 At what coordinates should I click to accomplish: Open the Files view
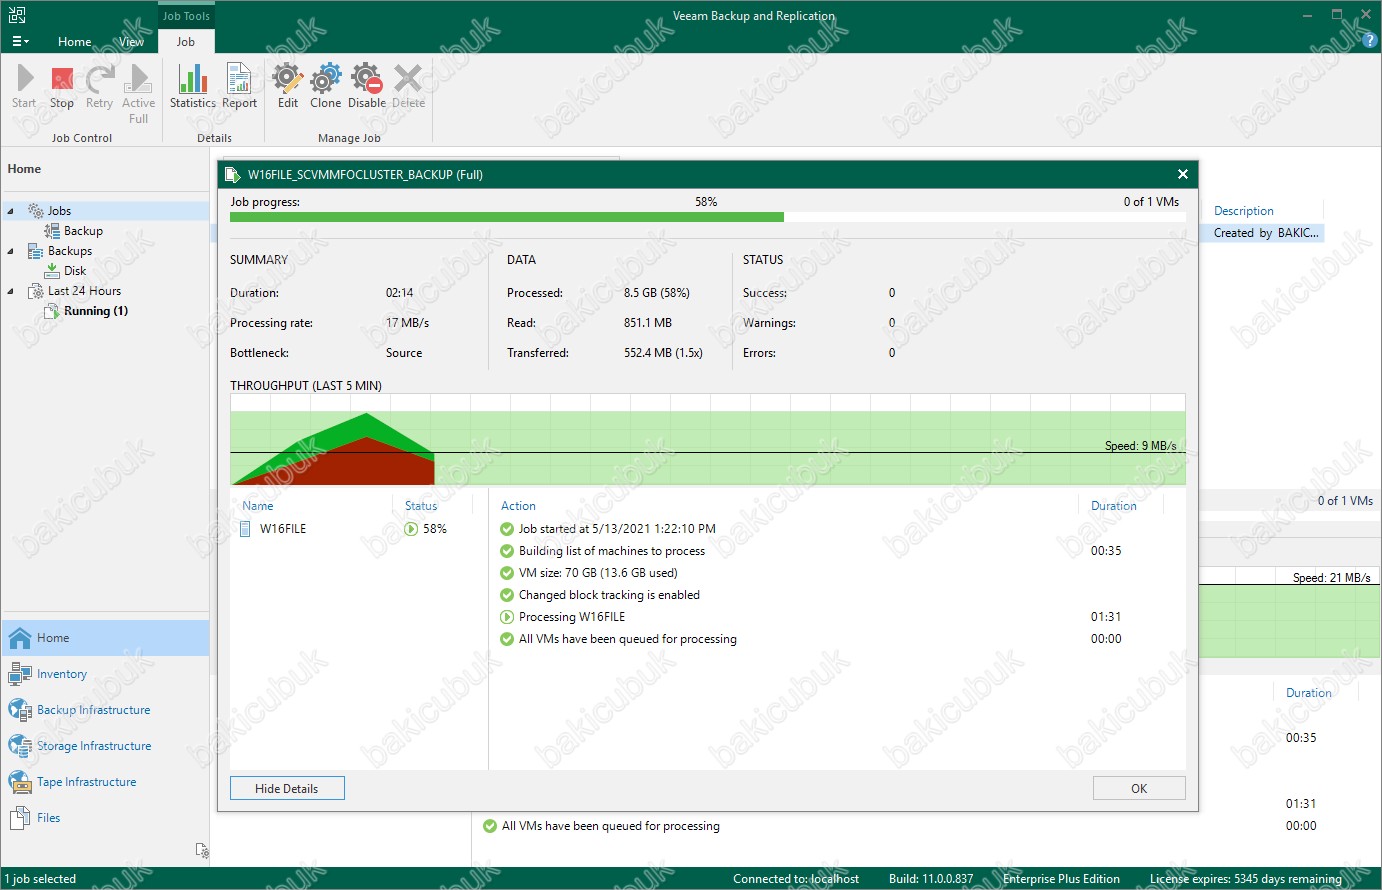click(105, 818)
